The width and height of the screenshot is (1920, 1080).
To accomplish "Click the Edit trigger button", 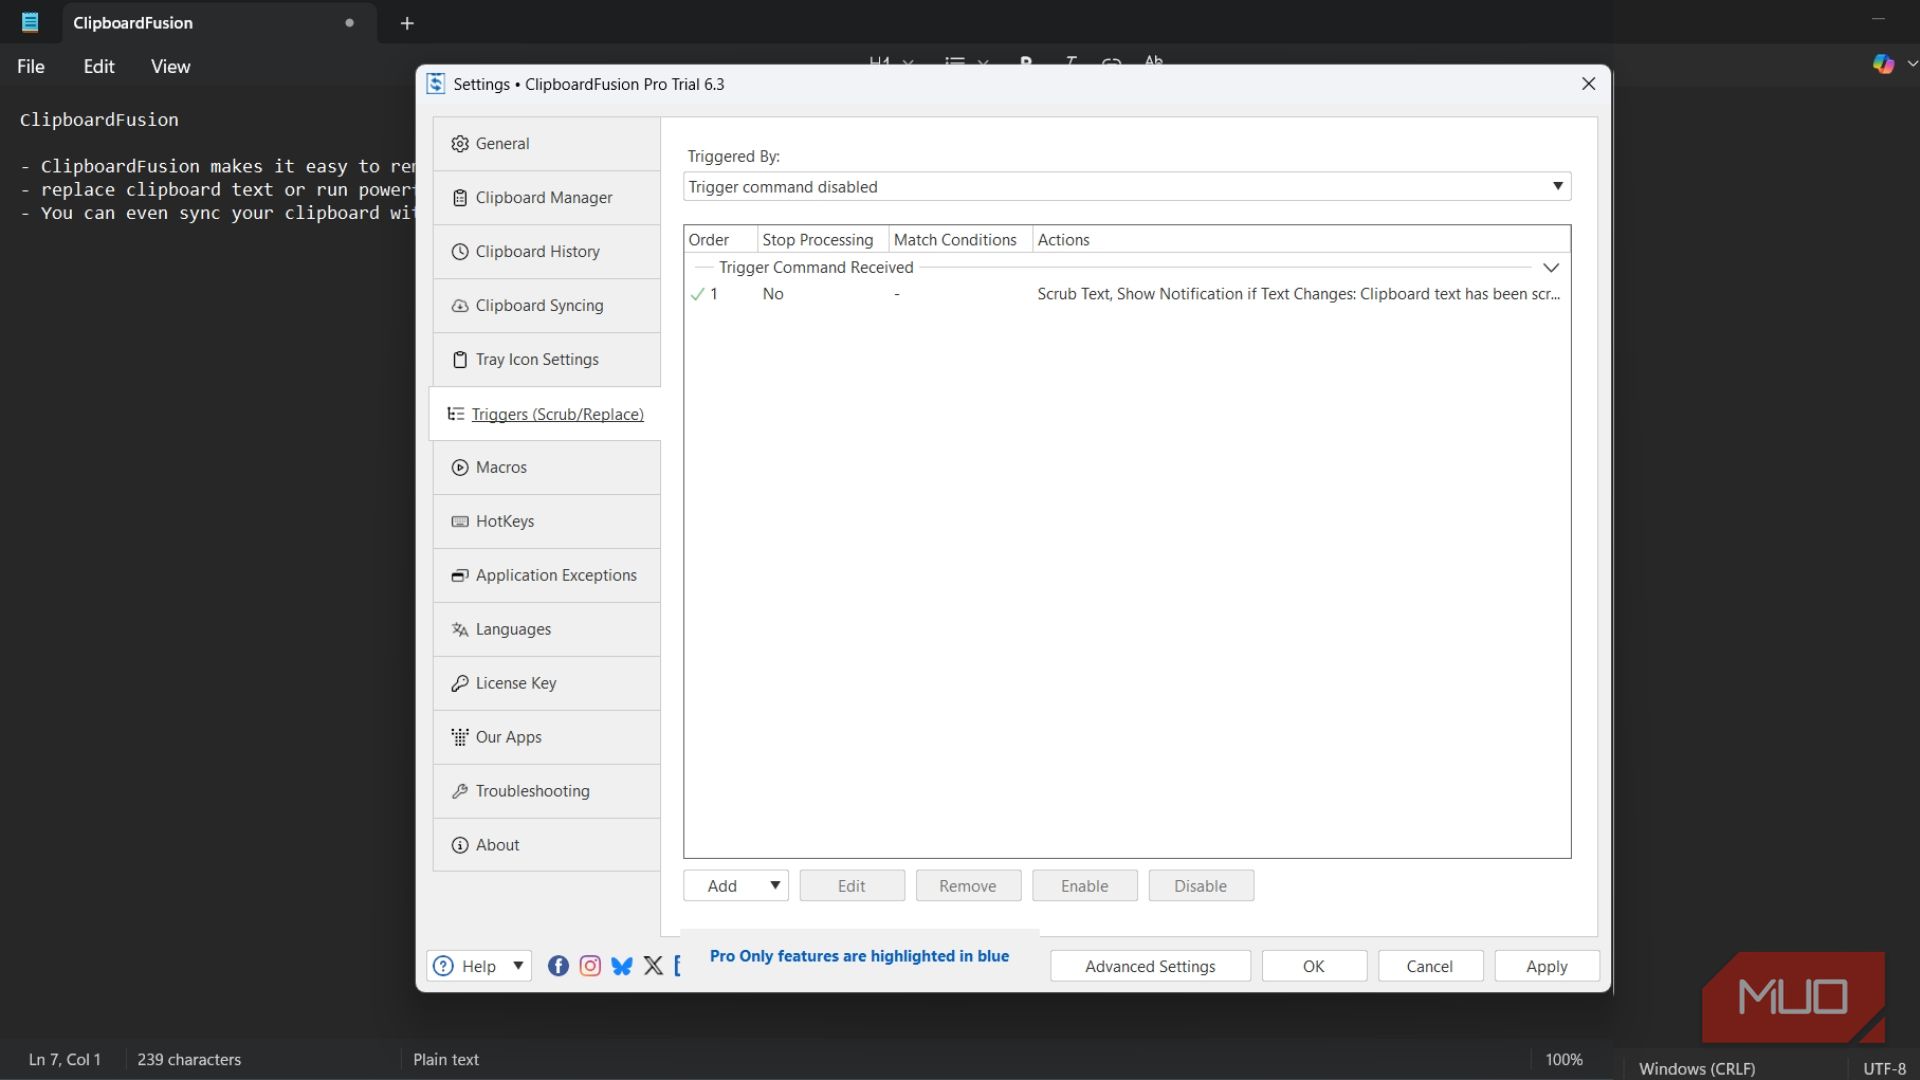I will click(x=852, y=886).
